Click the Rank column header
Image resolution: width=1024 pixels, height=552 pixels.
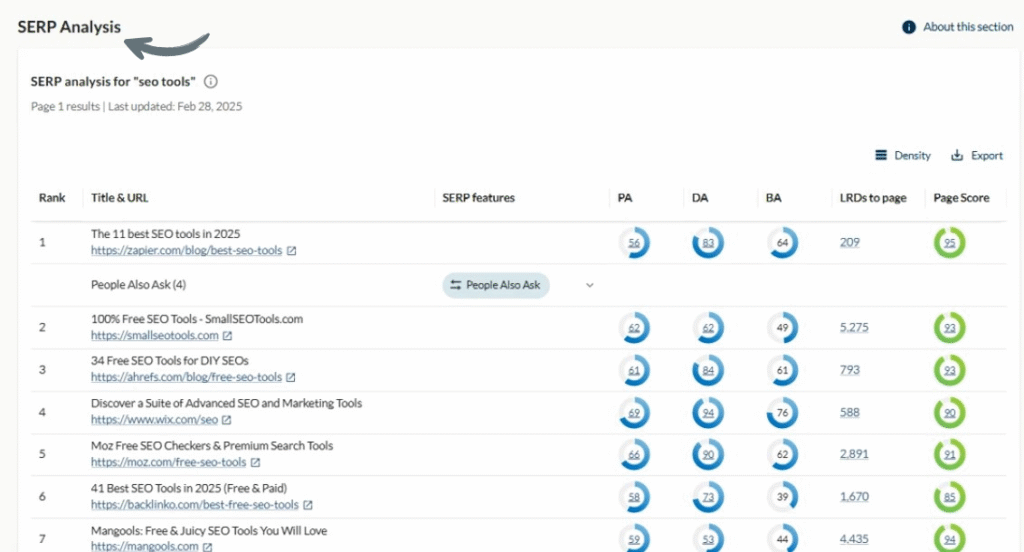pos(52,198)
